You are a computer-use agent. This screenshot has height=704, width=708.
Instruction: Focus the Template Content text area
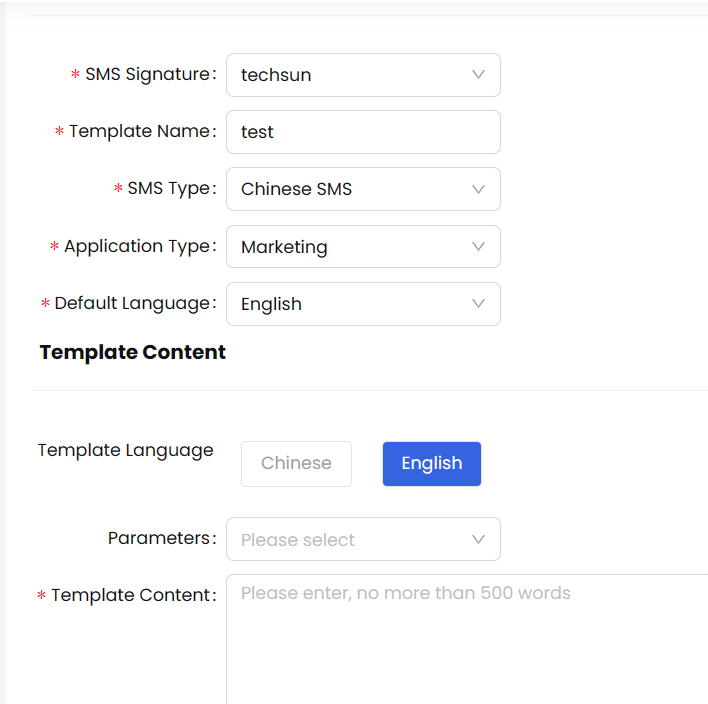(x=466, y=640)
